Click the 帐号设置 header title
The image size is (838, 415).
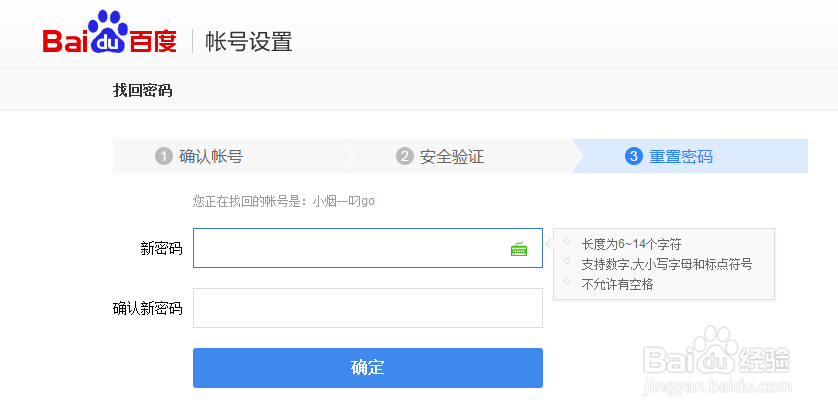(249, 42)
